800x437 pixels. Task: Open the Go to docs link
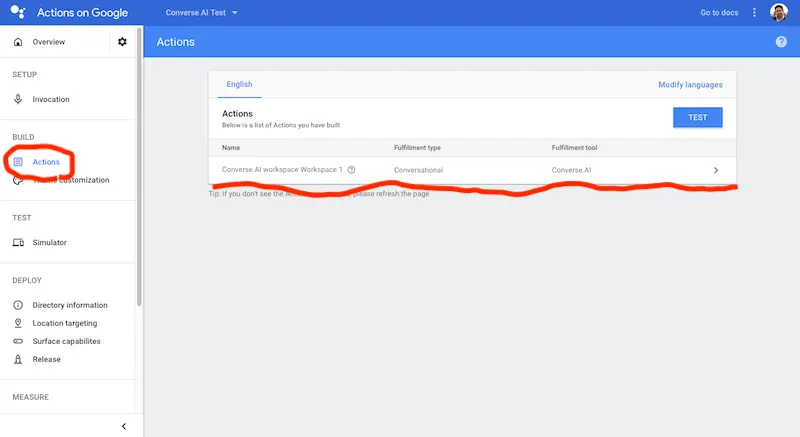pos(719,13)
